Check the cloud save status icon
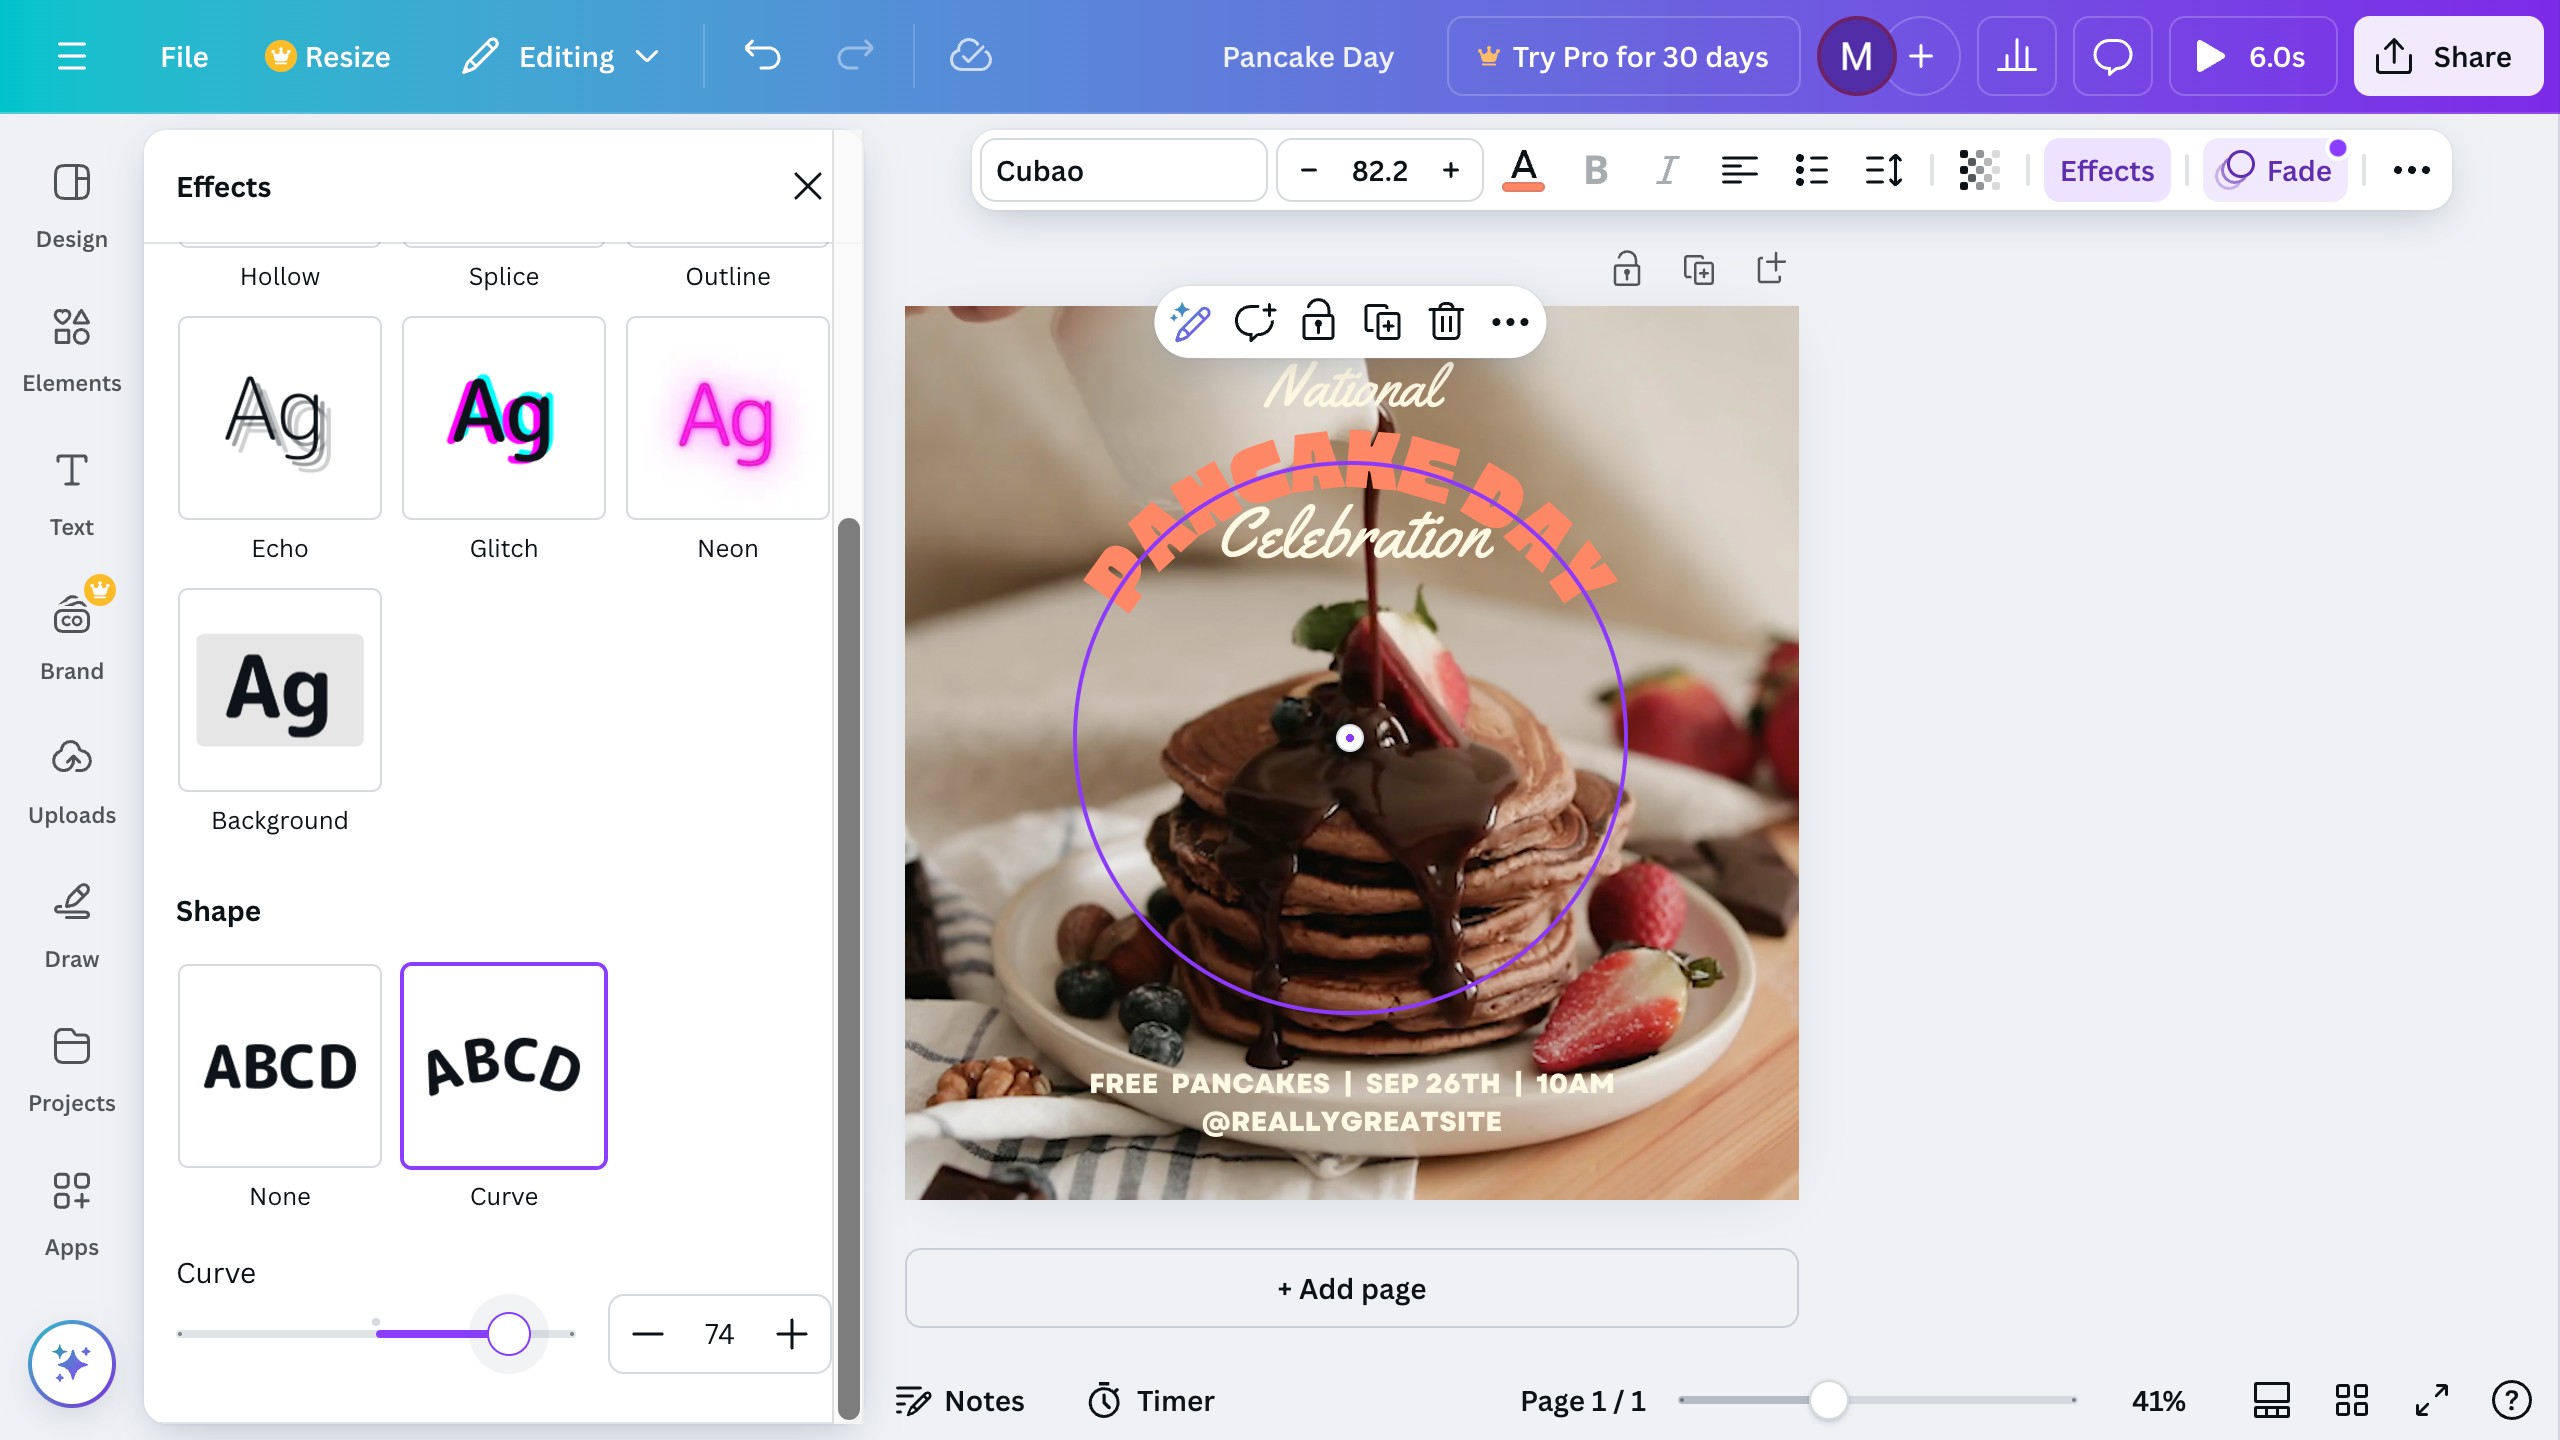The width and height of the screenshot is (2560, 1440). coord(970,57)
